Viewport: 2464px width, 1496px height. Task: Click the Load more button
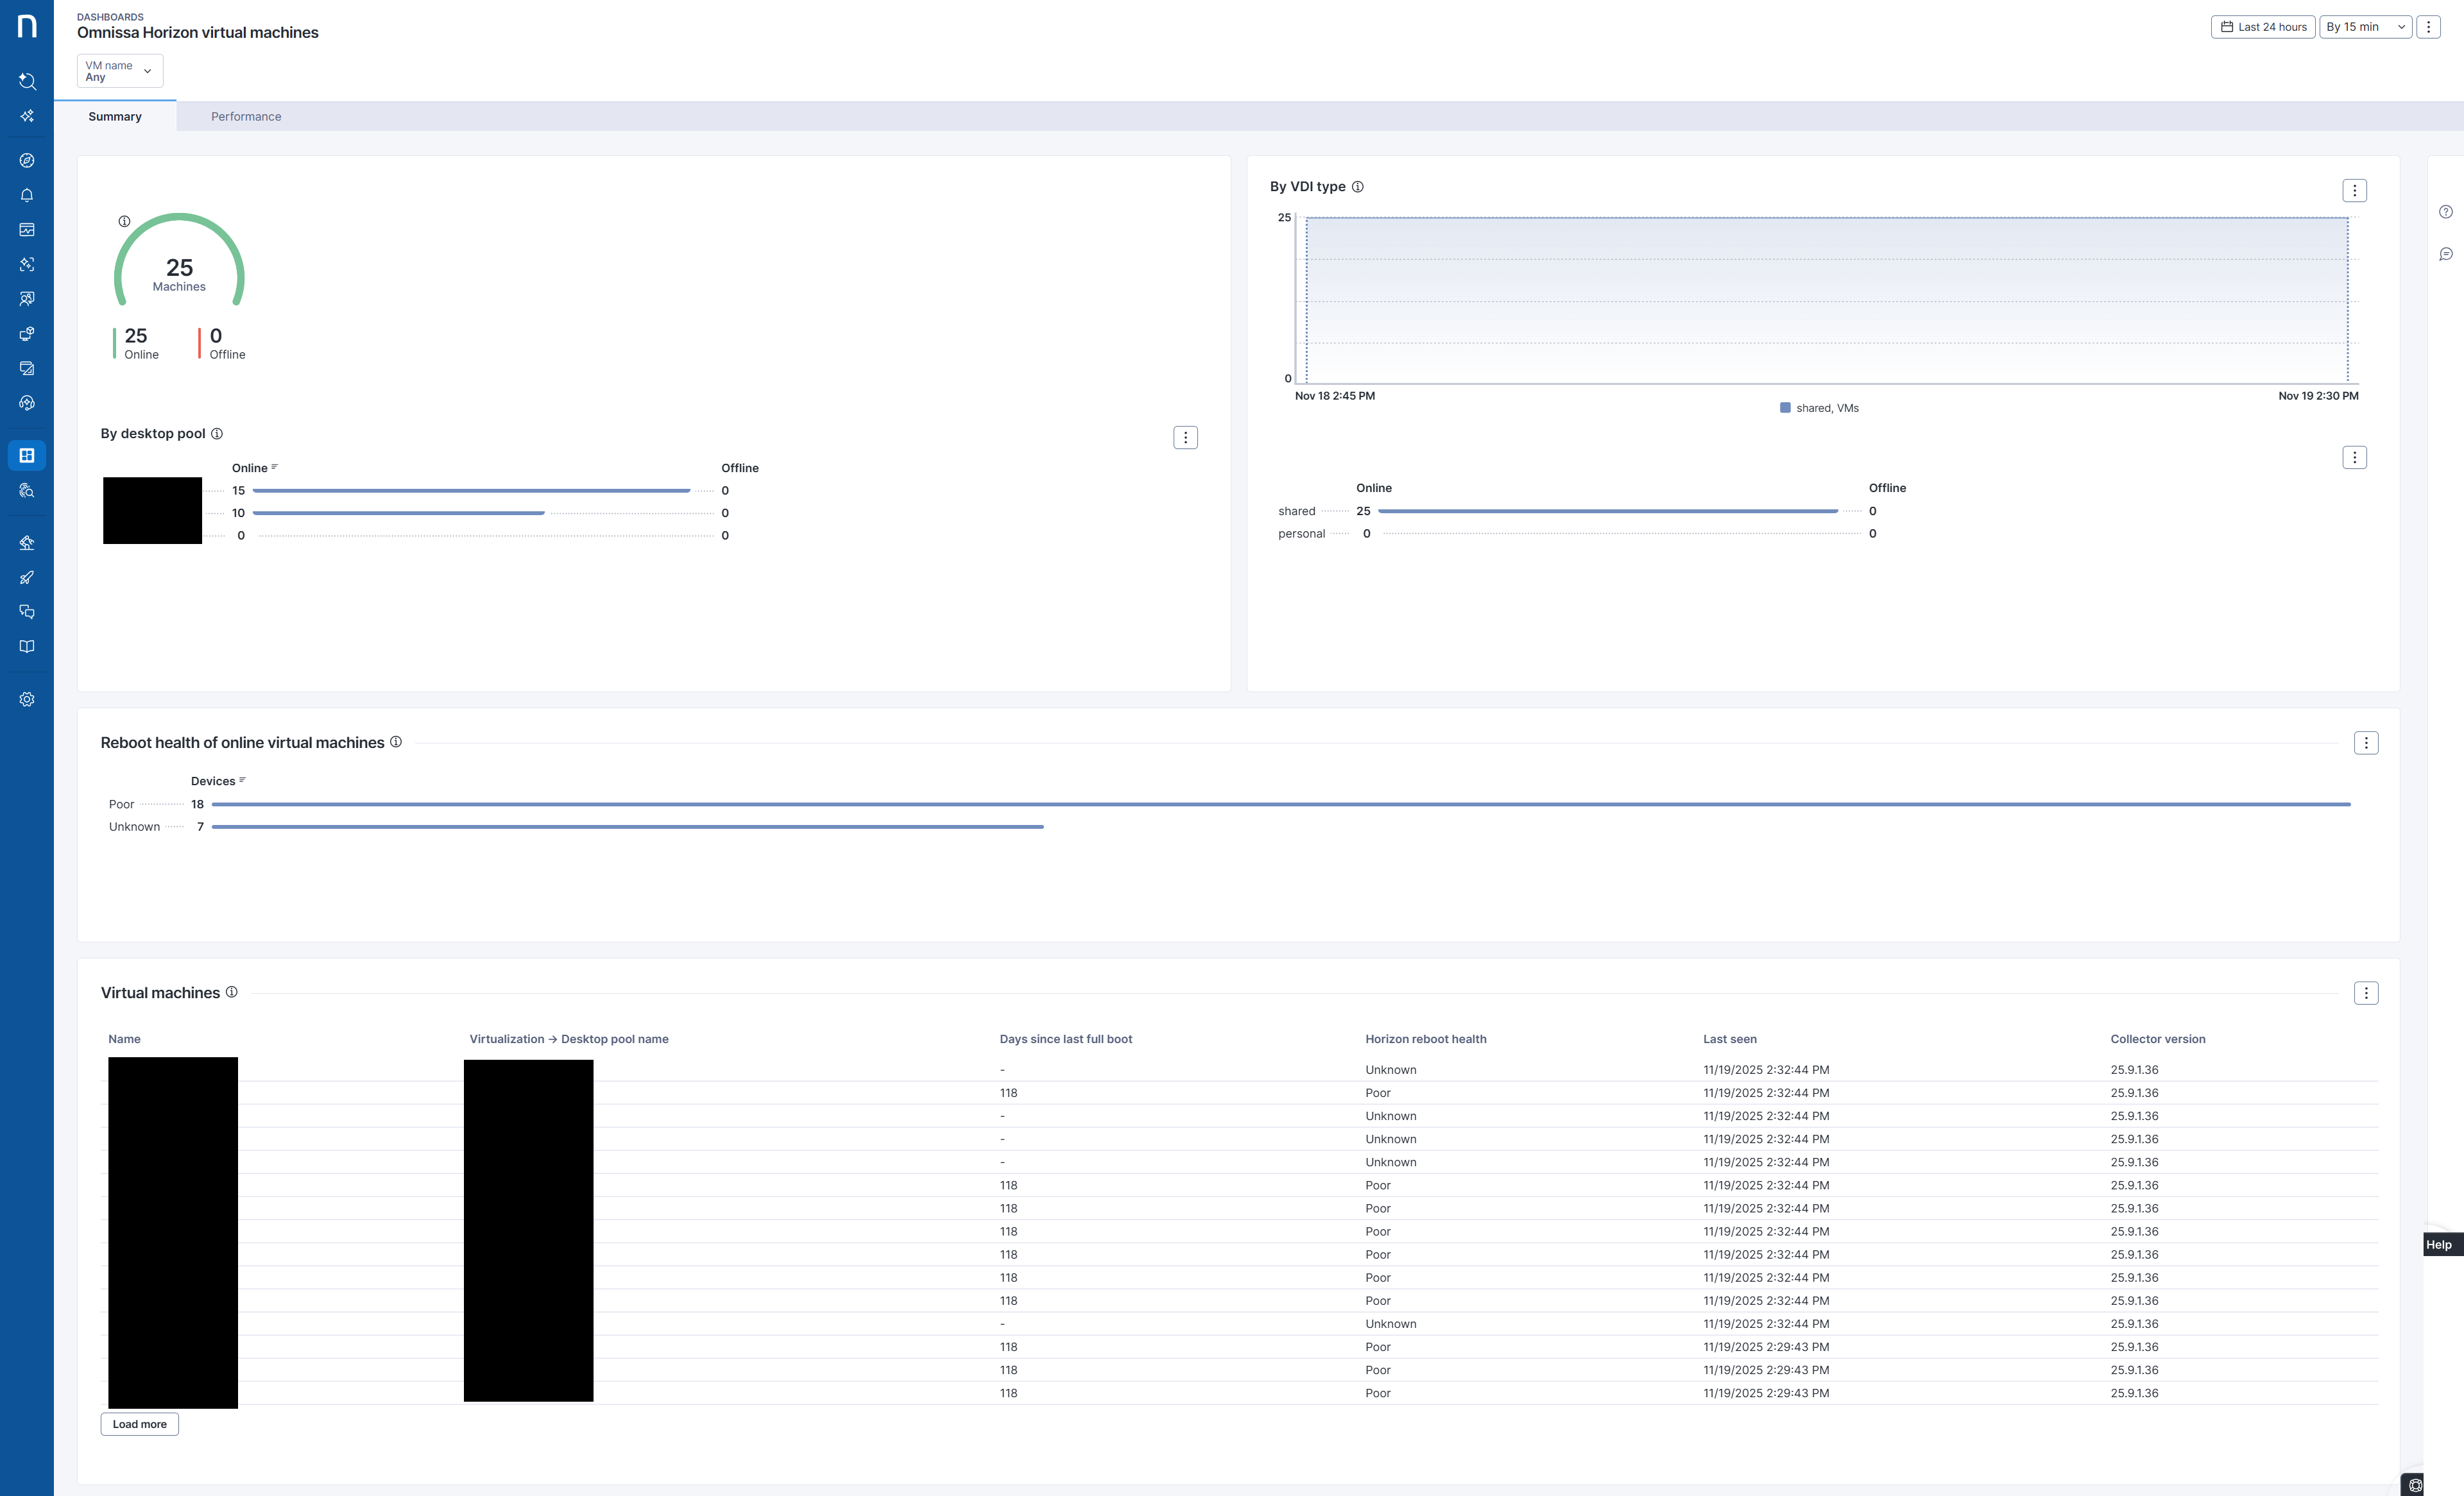(x=139, y=1424)
